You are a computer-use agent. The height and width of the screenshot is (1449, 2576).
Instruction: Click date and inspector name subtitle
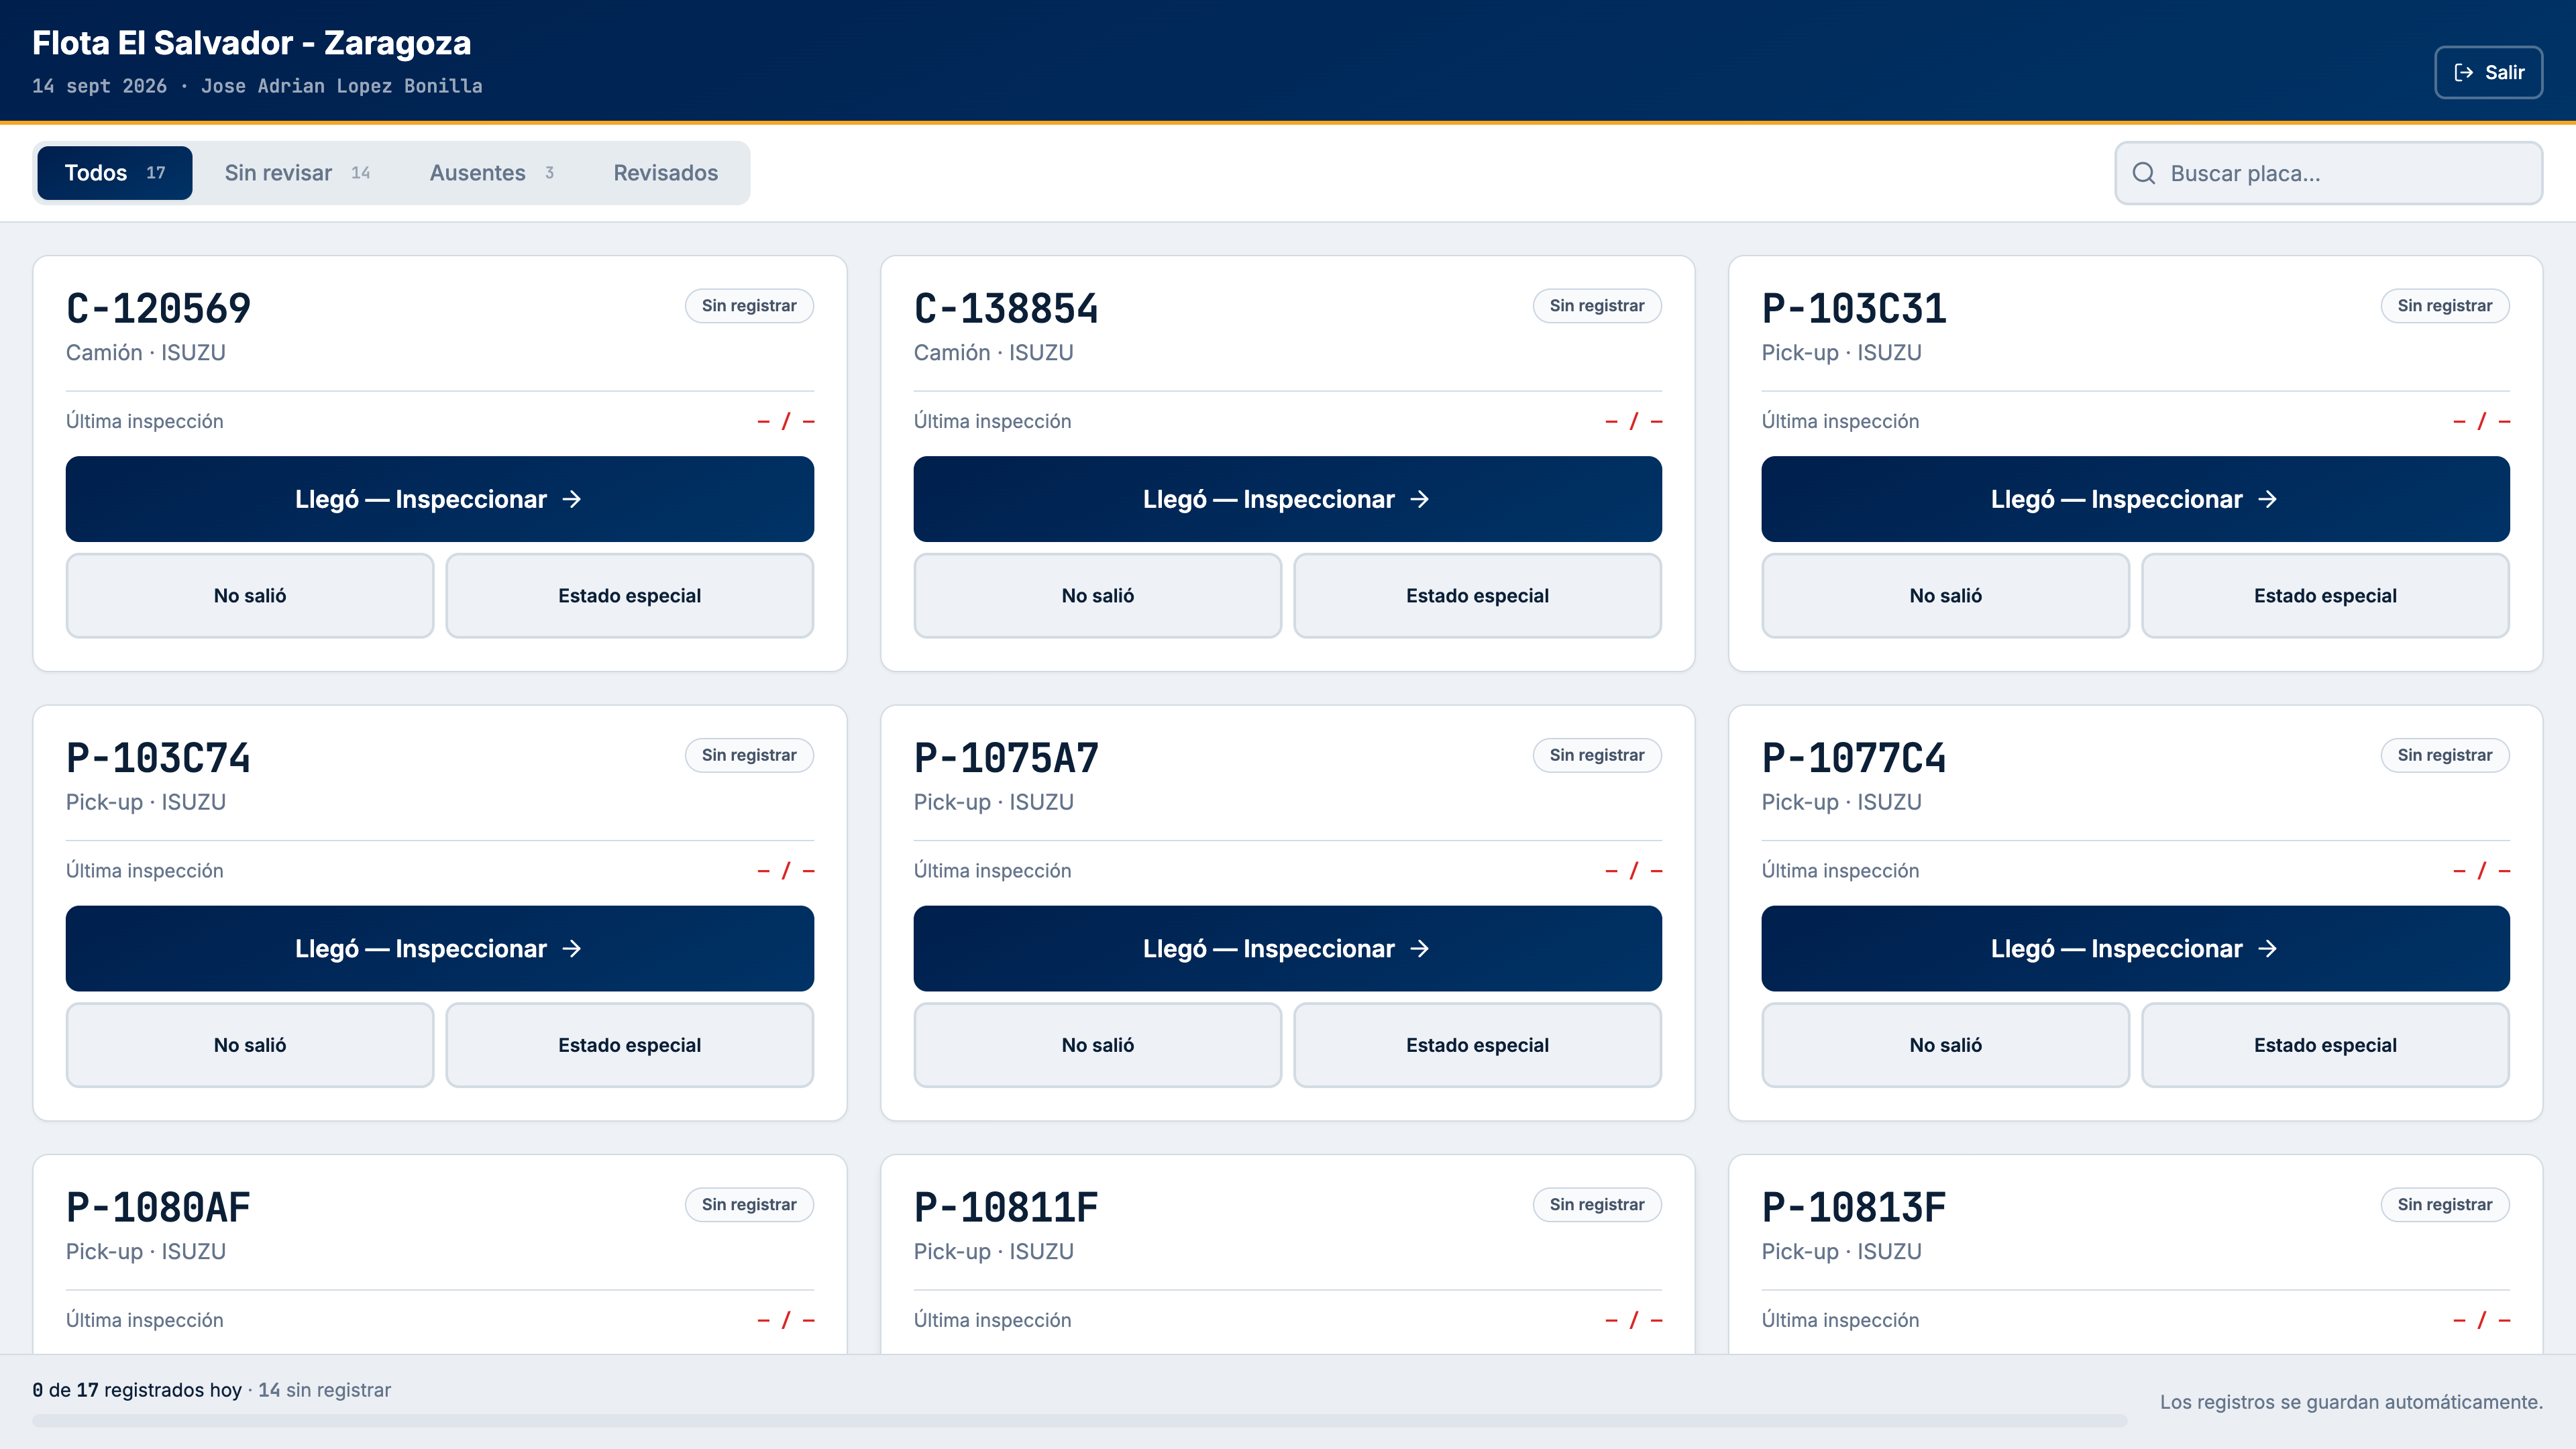pyautogui.click(x=257, y=86)
